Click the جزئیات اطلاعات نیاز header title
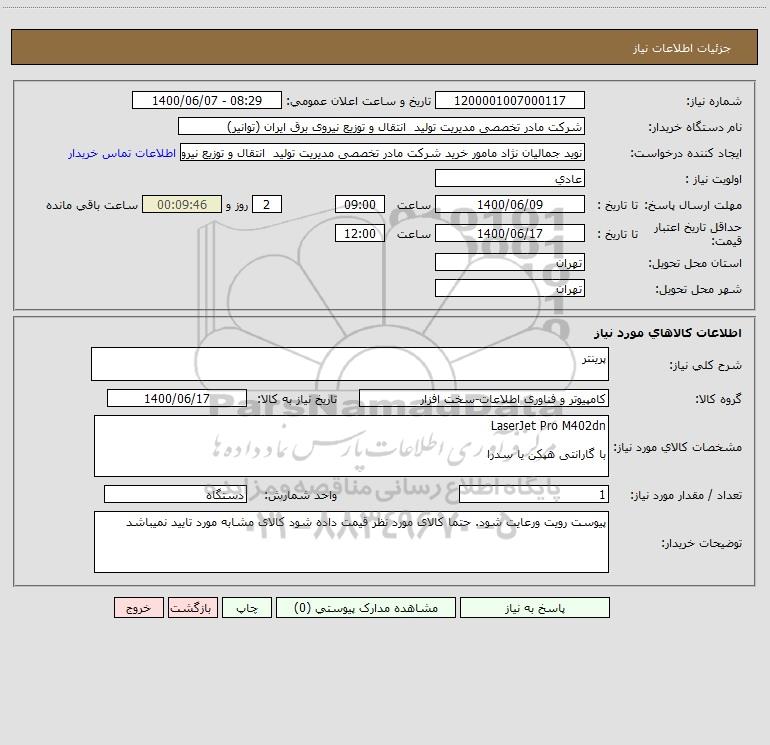The image size is (770, 745). pyautogui.click(x=682, y=48)
